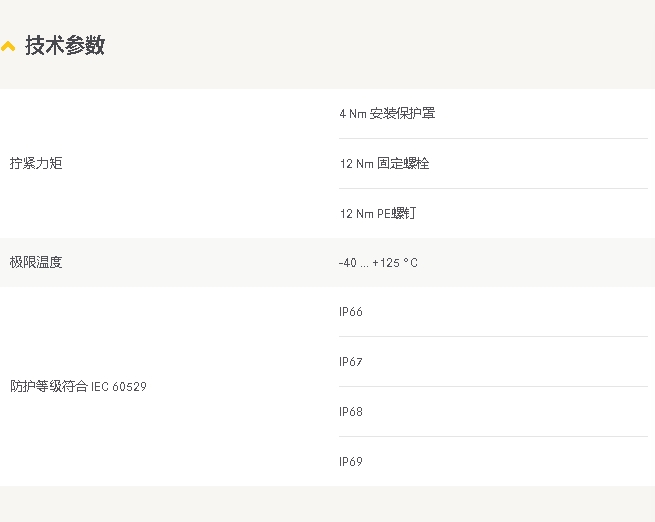The image size is (655, 522).
Task: Select the 防护等级符合 IEC 60529 label
Action: click(x=78, y=386)
